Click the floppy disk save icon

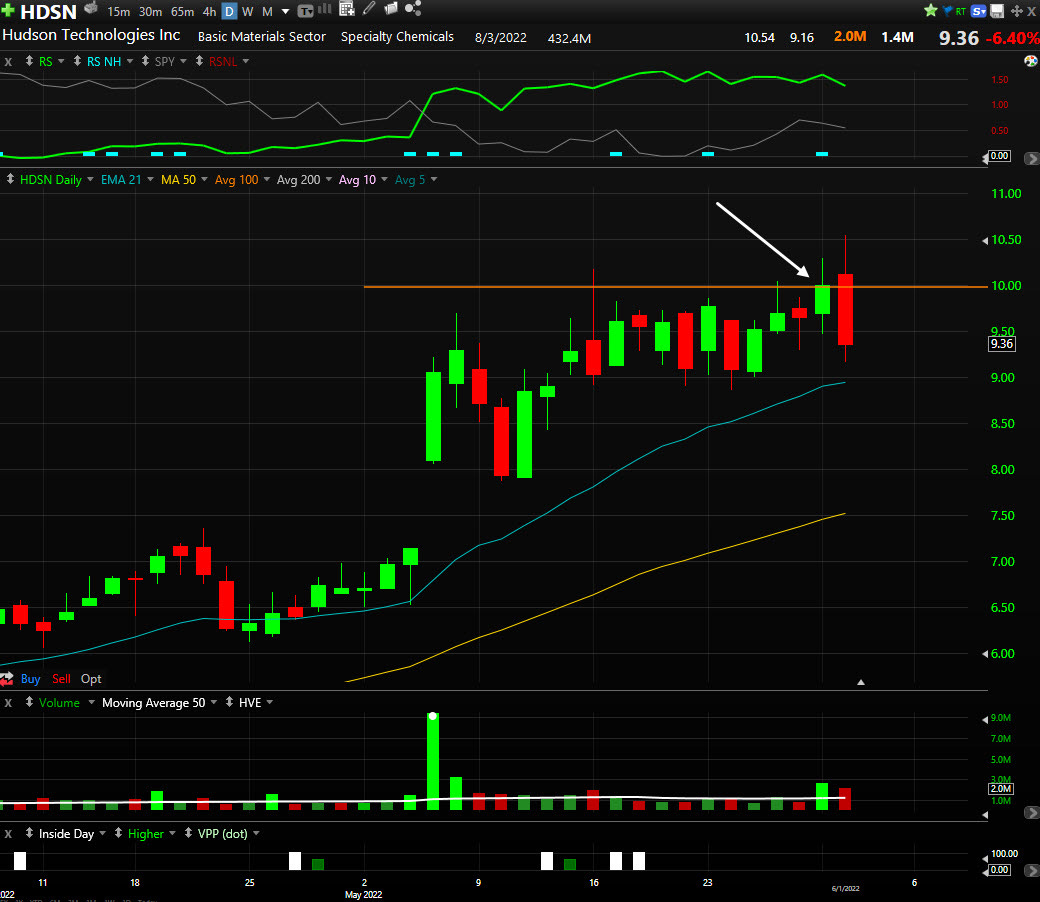997,11
